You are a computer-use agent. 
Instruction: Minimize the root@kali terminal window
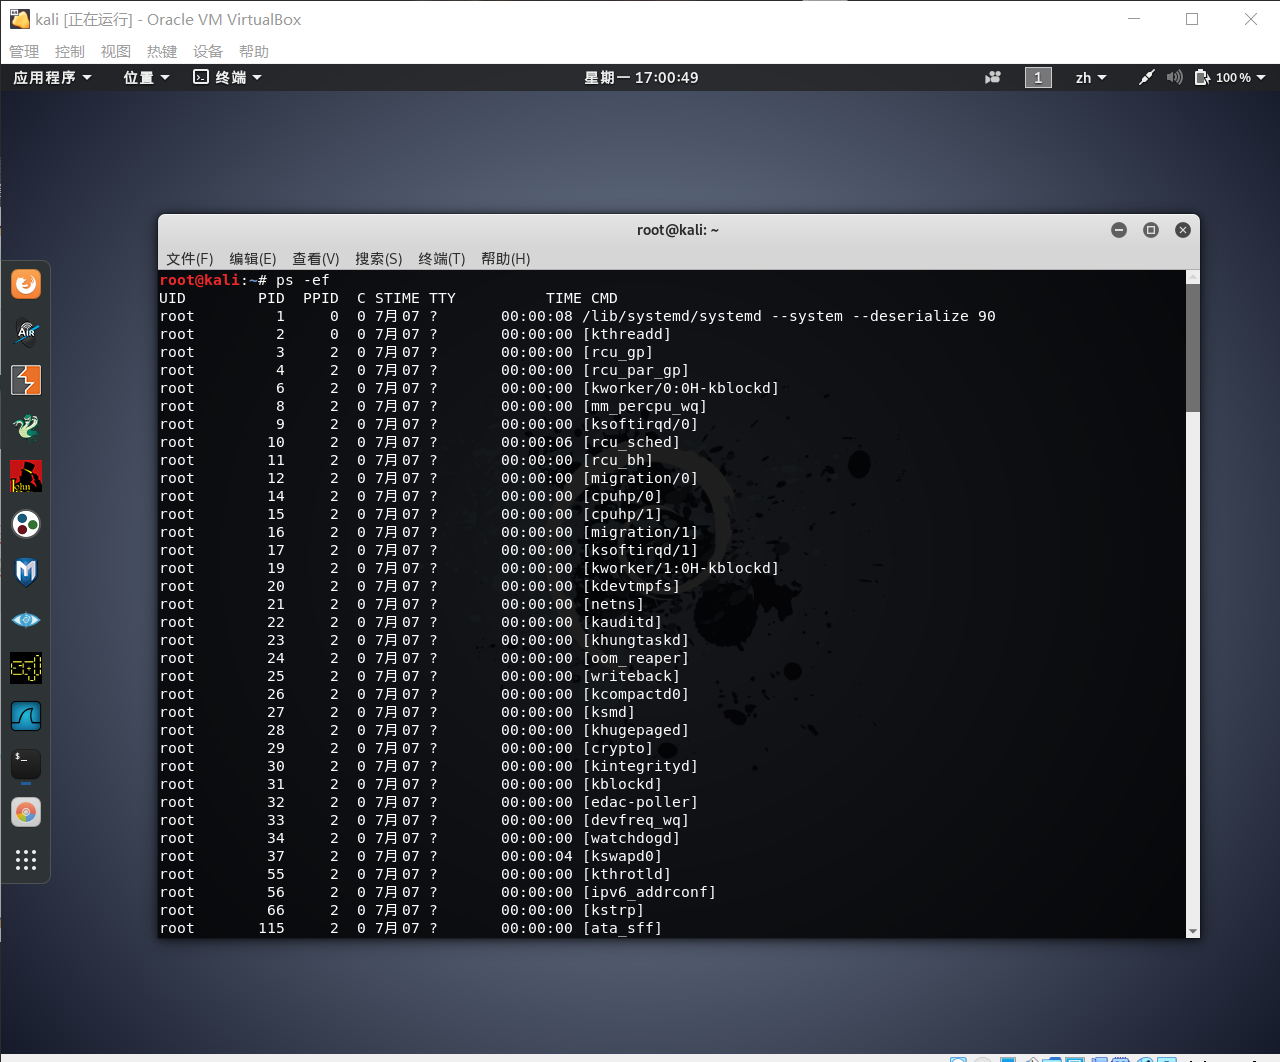[x=1119, y=230]
